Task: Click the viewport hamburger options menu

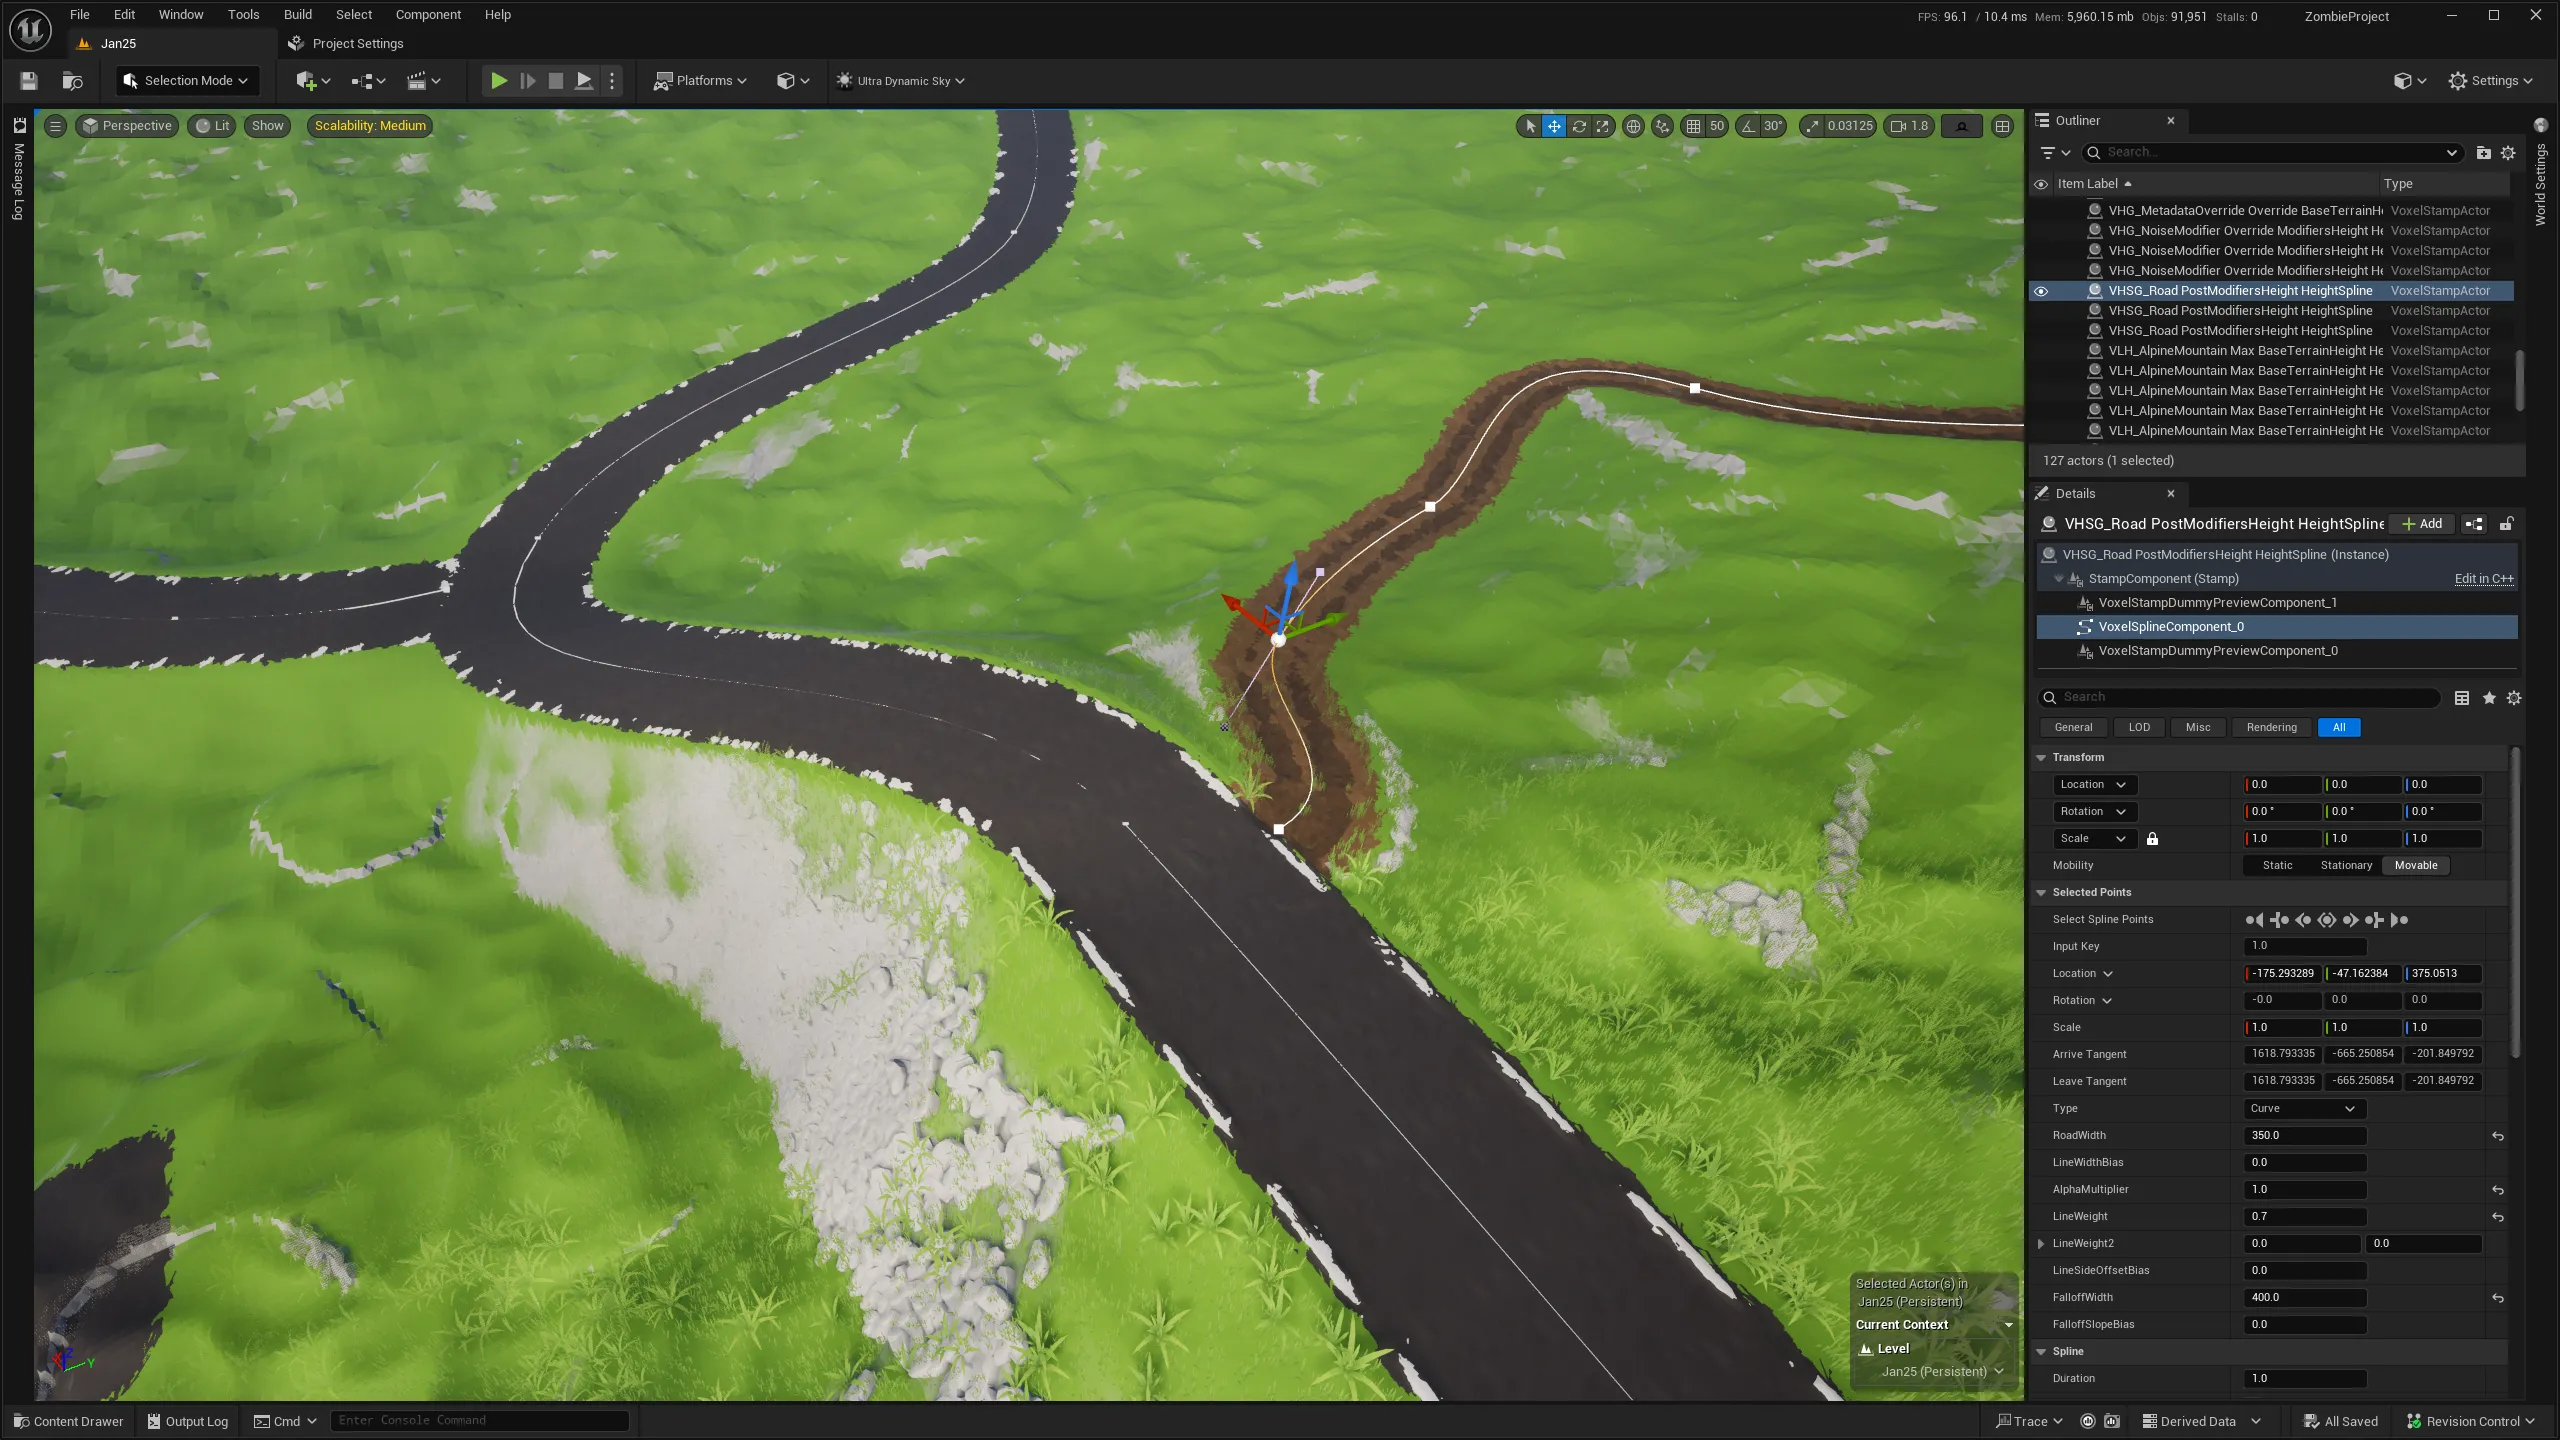Action: pos(56,126)
